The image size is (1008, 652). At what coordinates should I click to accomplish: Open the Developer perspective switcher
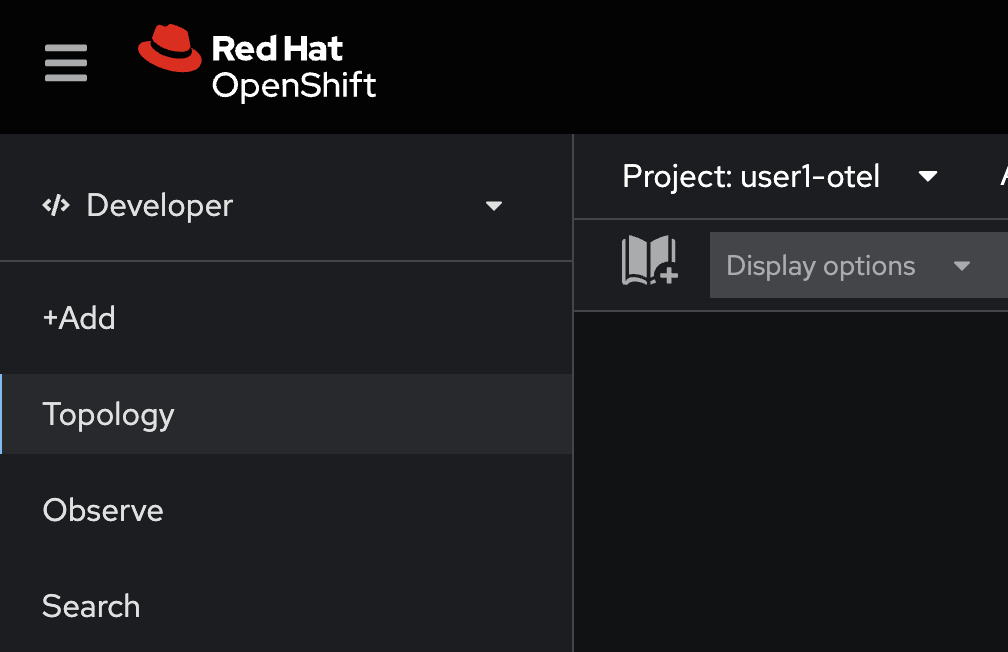(x=272, y=206)
